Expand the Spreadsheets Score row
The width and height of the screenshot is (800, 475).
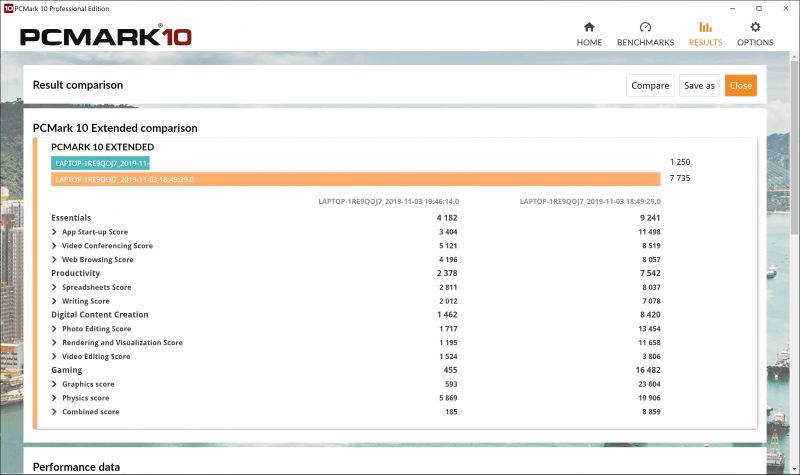[54, 287]
